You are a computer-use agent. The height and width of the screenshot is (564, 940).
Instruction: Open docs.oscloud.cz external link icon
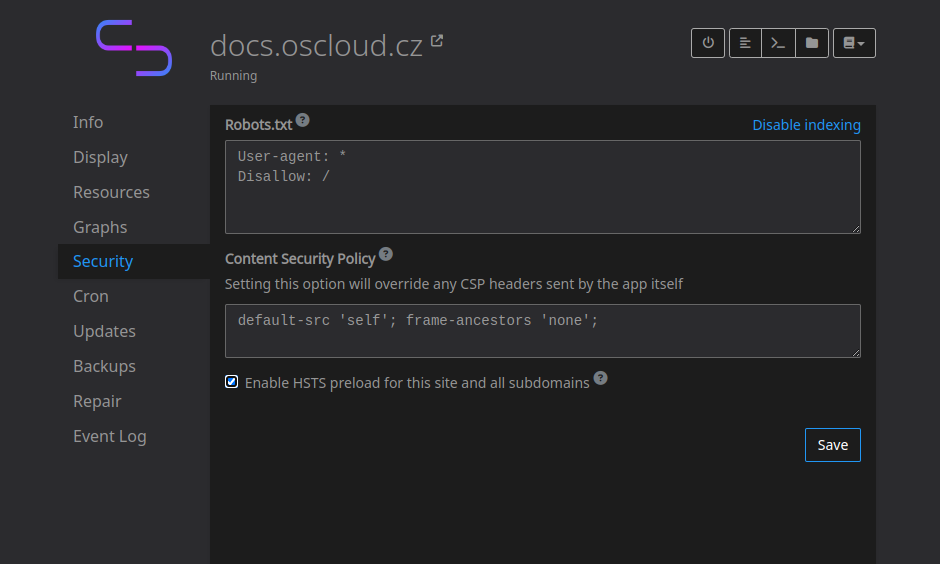pos(437,42)
